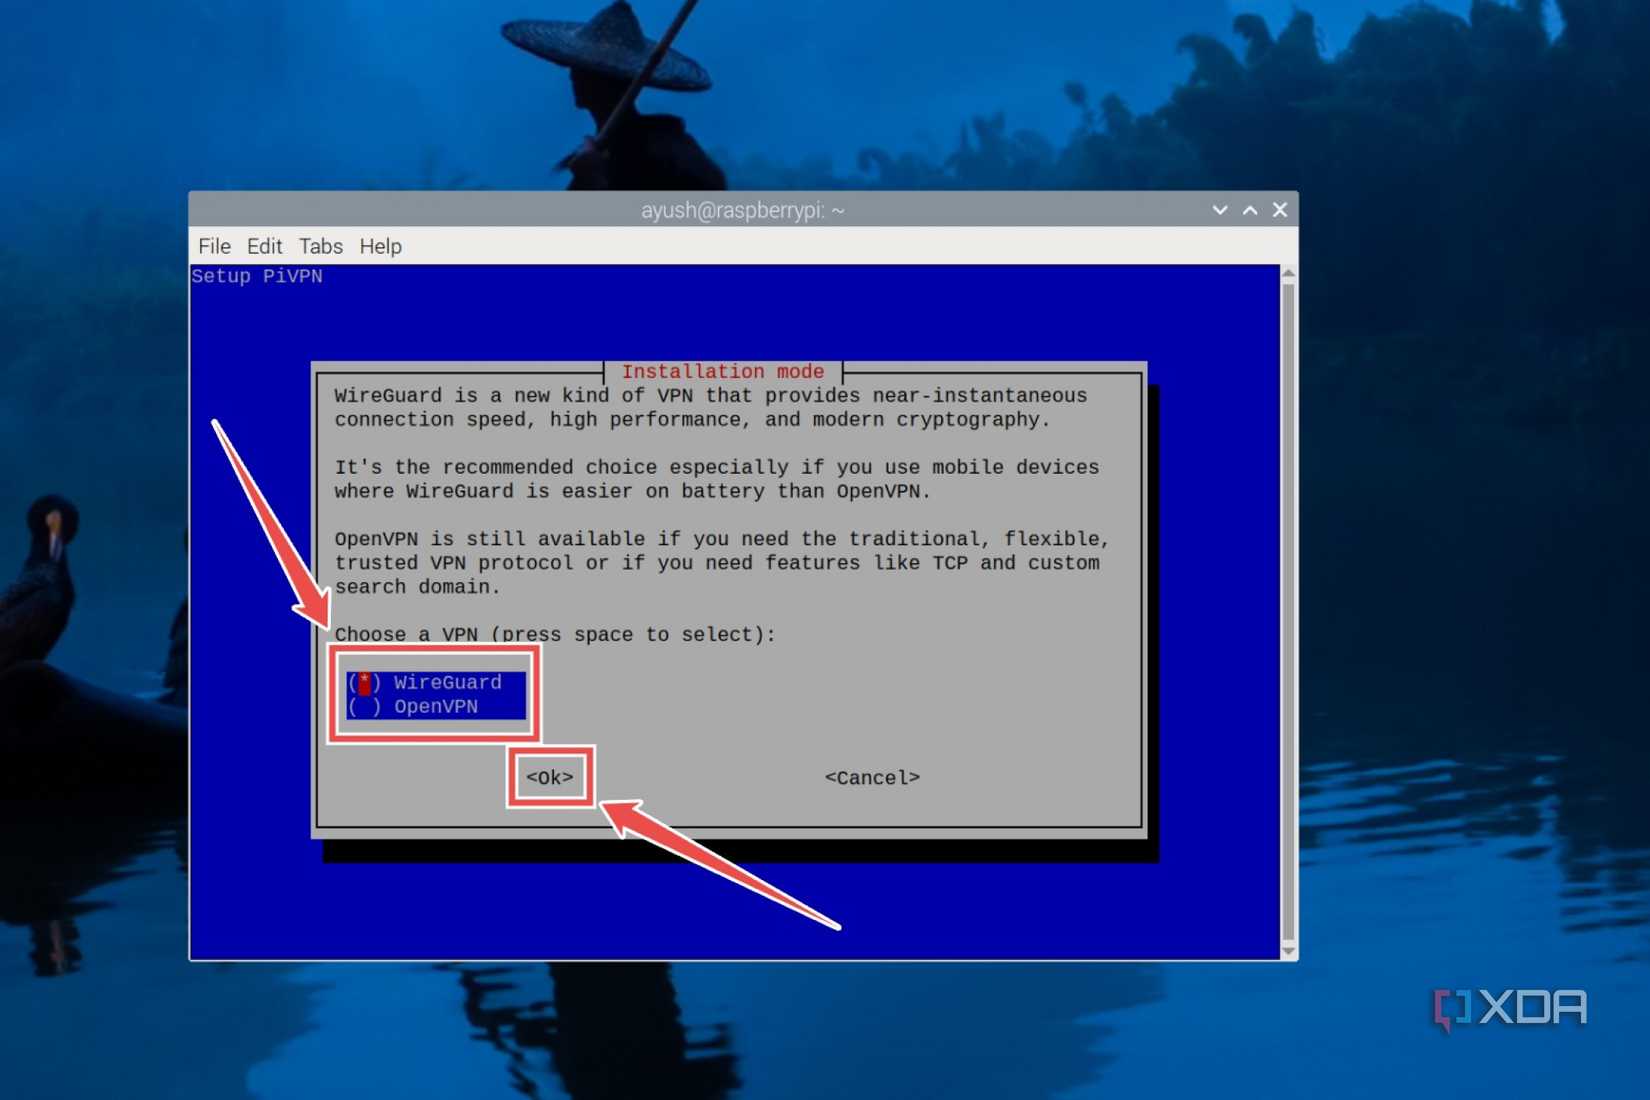Click the <Cancel> button
This screenshot has width=1650, height=1100.
(x=872, y=777)
